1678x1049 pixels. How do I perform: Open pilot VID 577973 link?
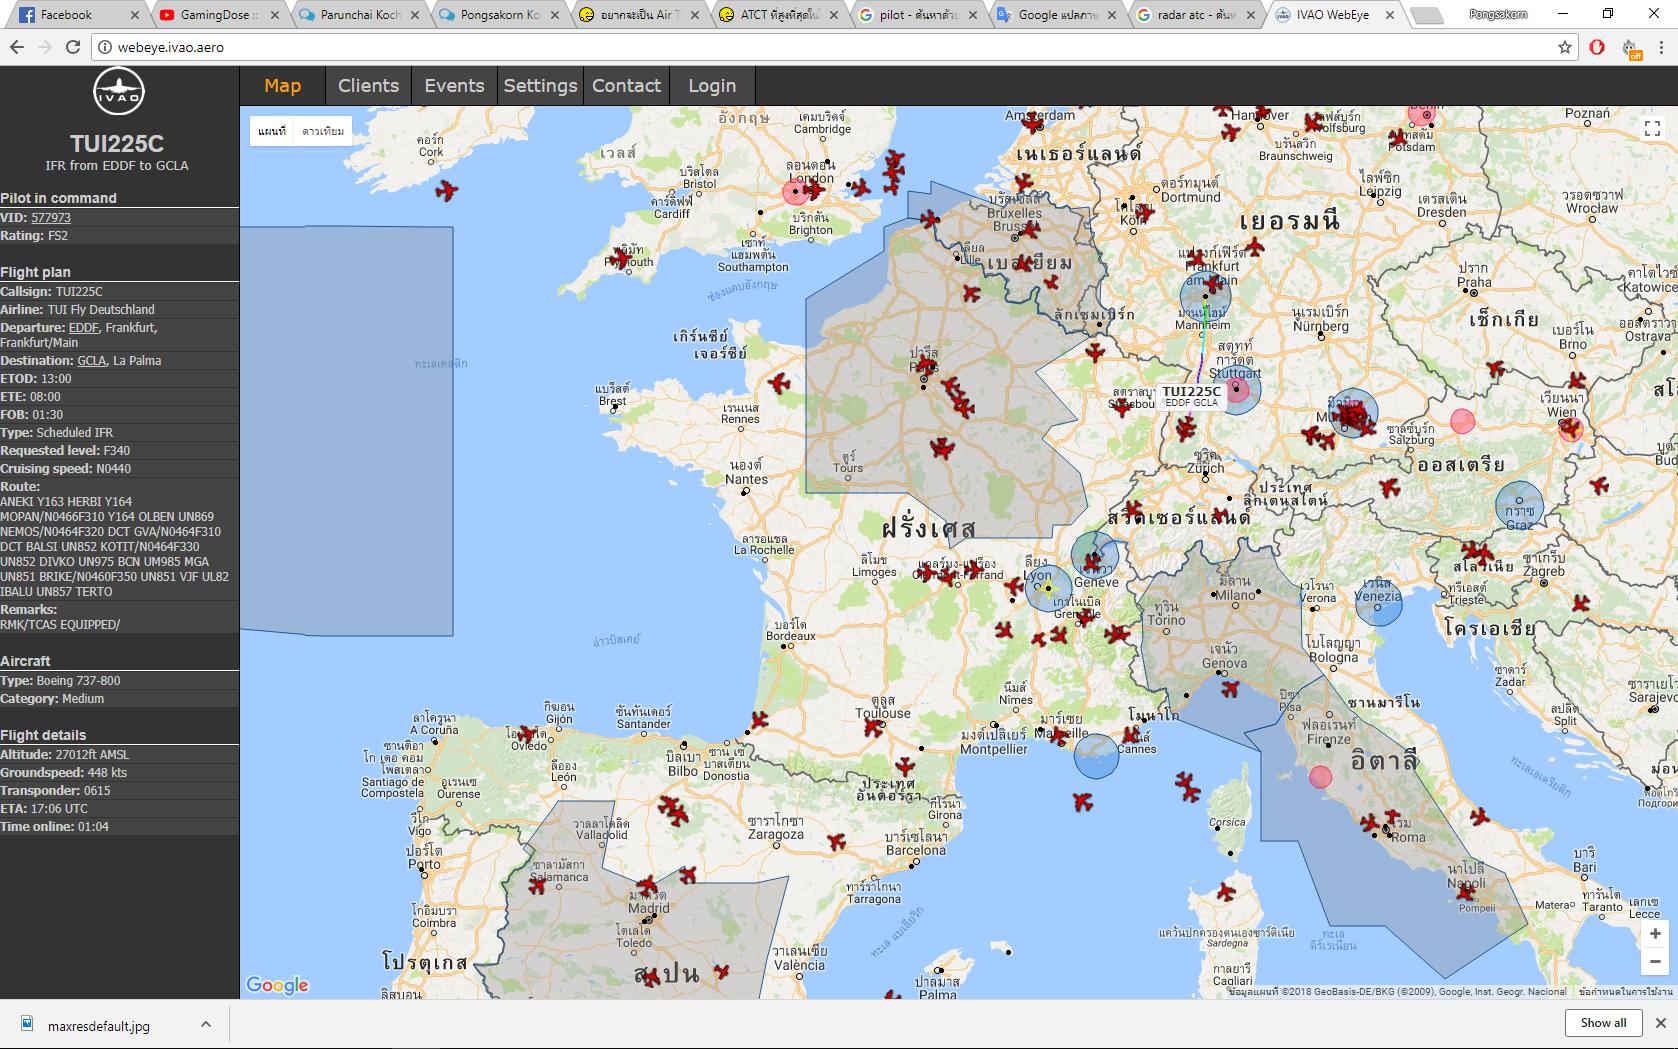click(x=51, y=218)
